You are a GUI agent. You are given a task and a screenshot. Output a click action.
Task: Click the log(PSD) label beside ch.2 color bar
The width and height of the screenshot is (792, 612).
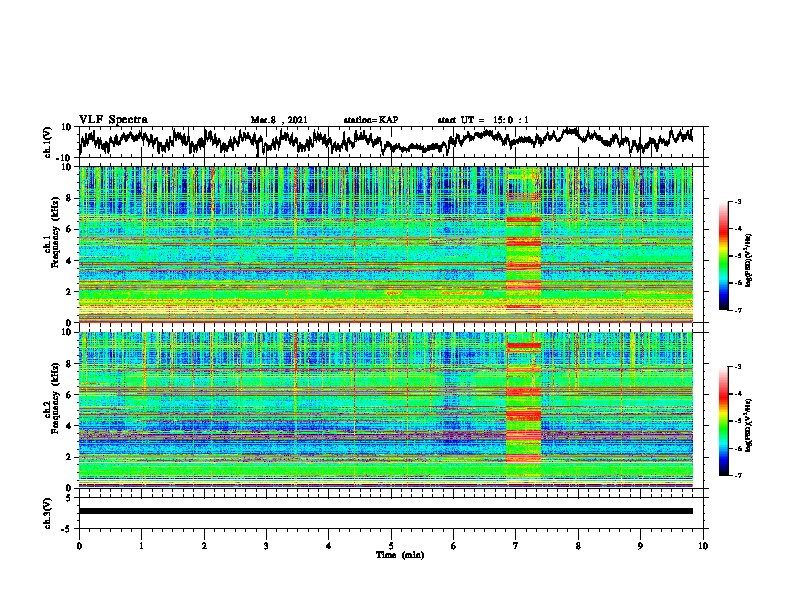748,425
